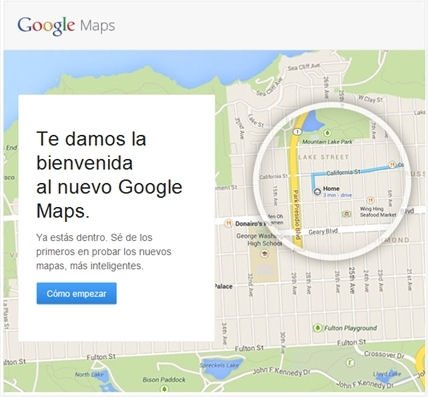Screen dimensions: 428x397
Task: Click the 'Lloyd Lake' label
Action: point(387,374)
